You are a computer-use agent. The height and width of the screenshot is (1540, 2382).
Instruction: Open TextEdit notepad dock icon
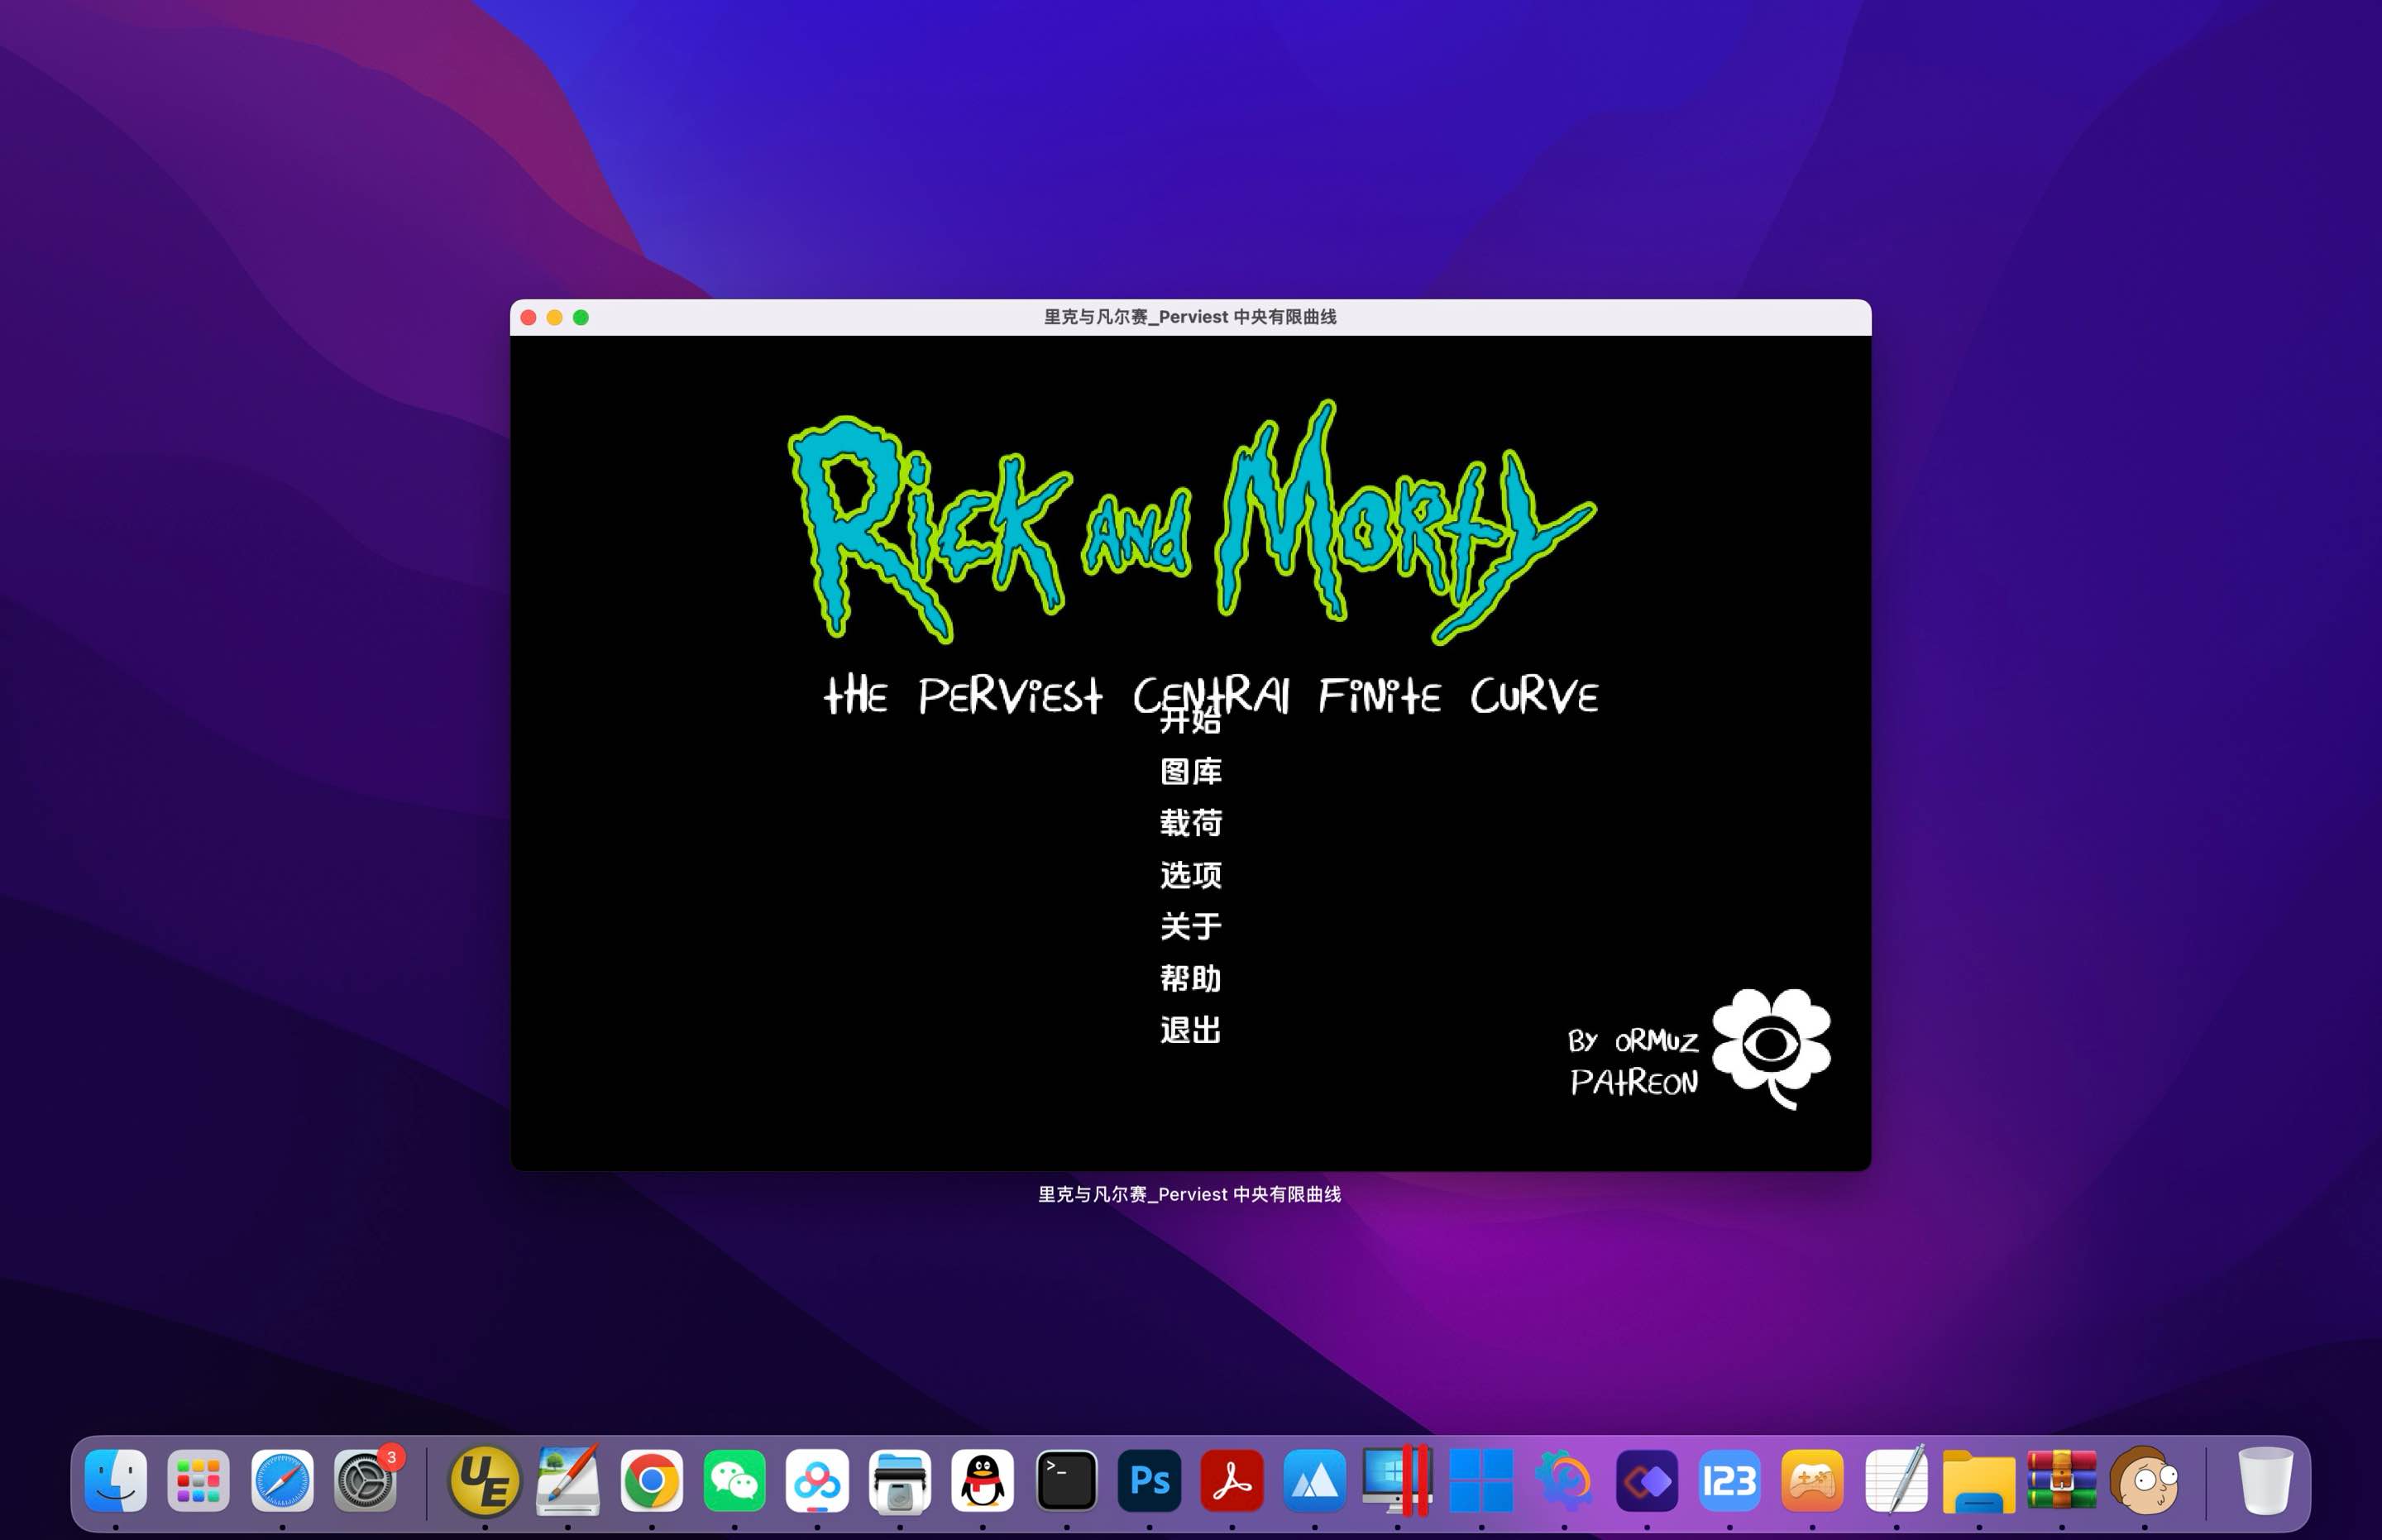click(x=1896, y=1480)
